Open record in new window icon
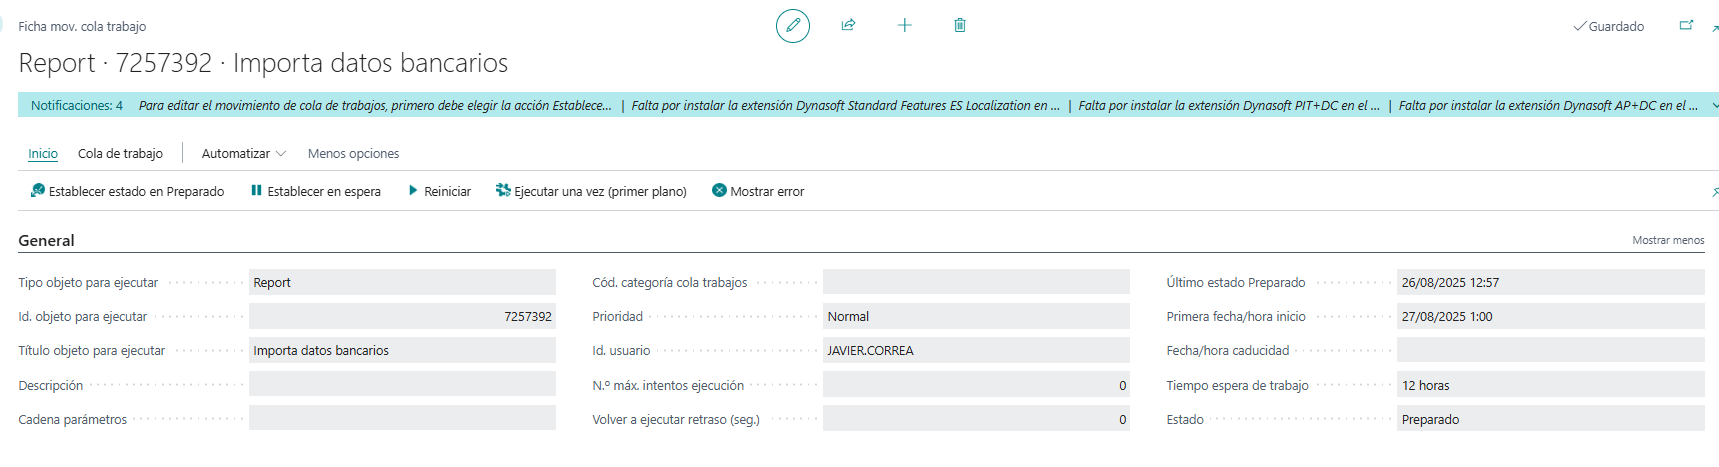Viewport: 1719px width, 467px height. point(1686,26)
